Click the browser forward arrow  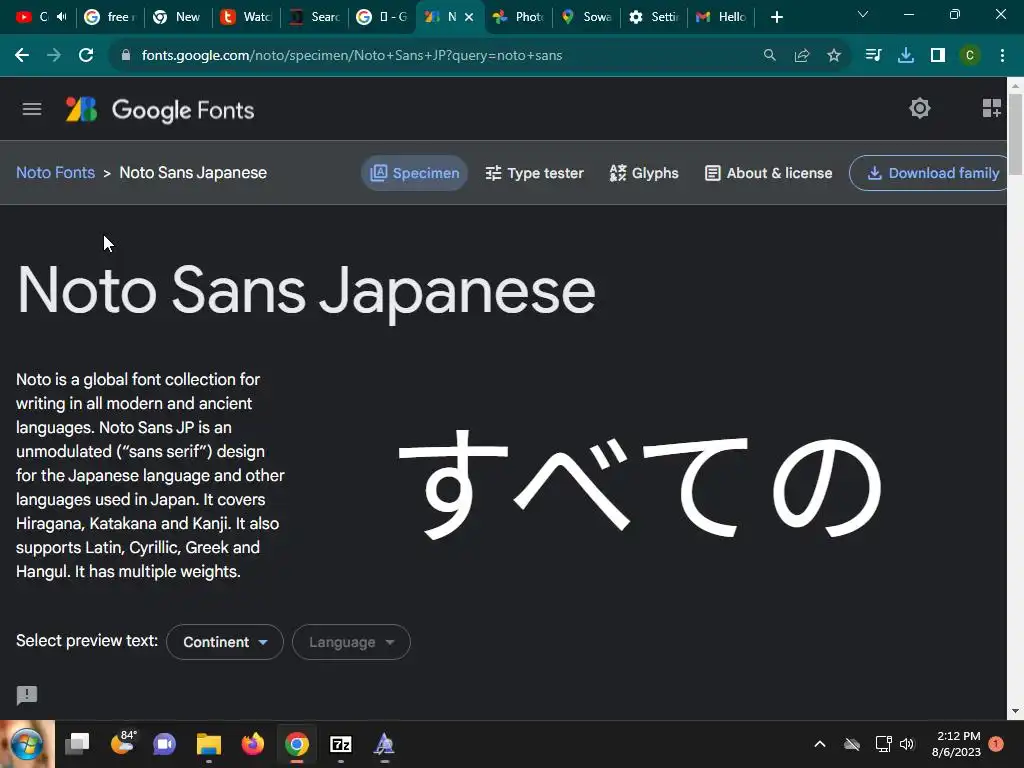point(54,56)
